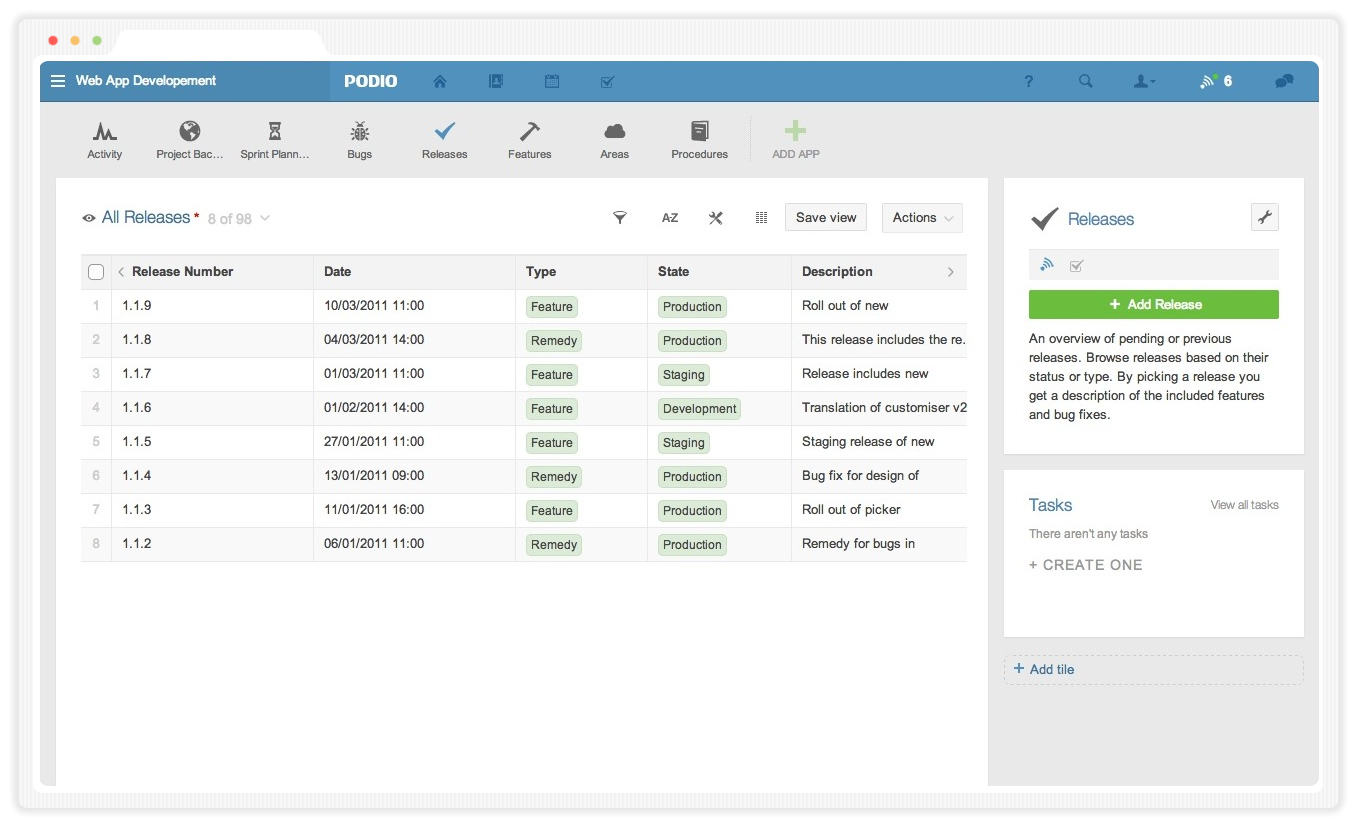Open the Bugs app icon
This screenshot has width=1357, height=827.
359,132
